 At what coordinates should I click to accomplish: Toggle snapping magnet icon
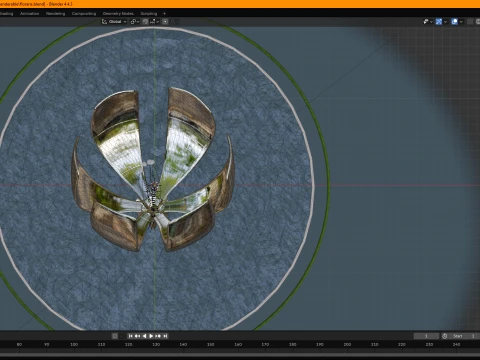145,22
